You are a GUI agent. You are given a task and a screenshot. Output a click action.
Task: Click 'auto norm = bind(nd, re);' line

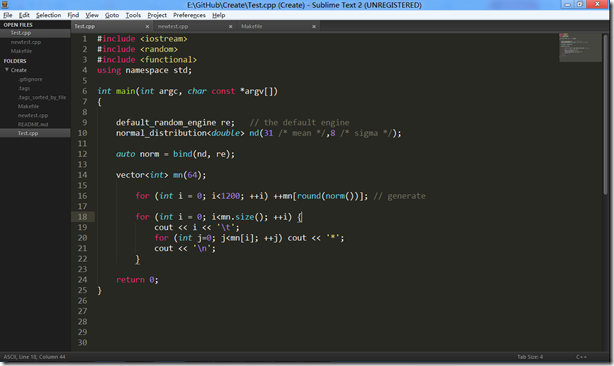click(x=175, y=154)
